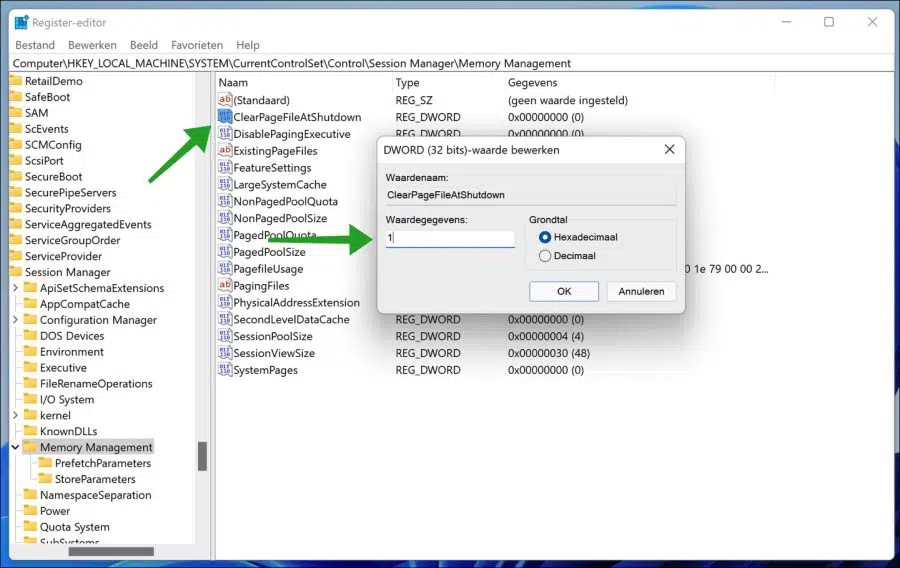The image size is (900, 568).
Task: Open the Bewerken menu
Action: pos(92,45)
